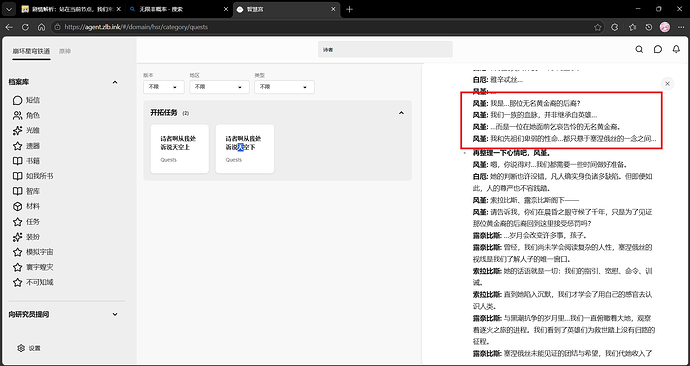Open 设置 settings with the gear icon

click(29, 348)
